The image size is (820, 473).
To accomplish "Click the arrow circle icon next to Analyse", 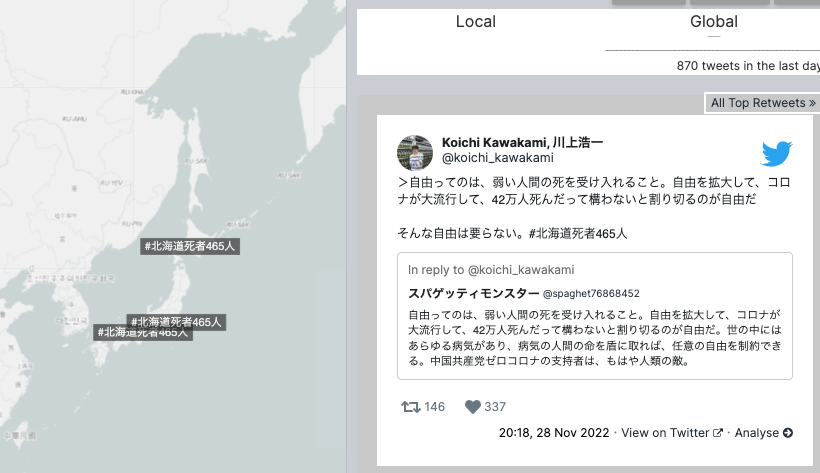I will point(788,433).
